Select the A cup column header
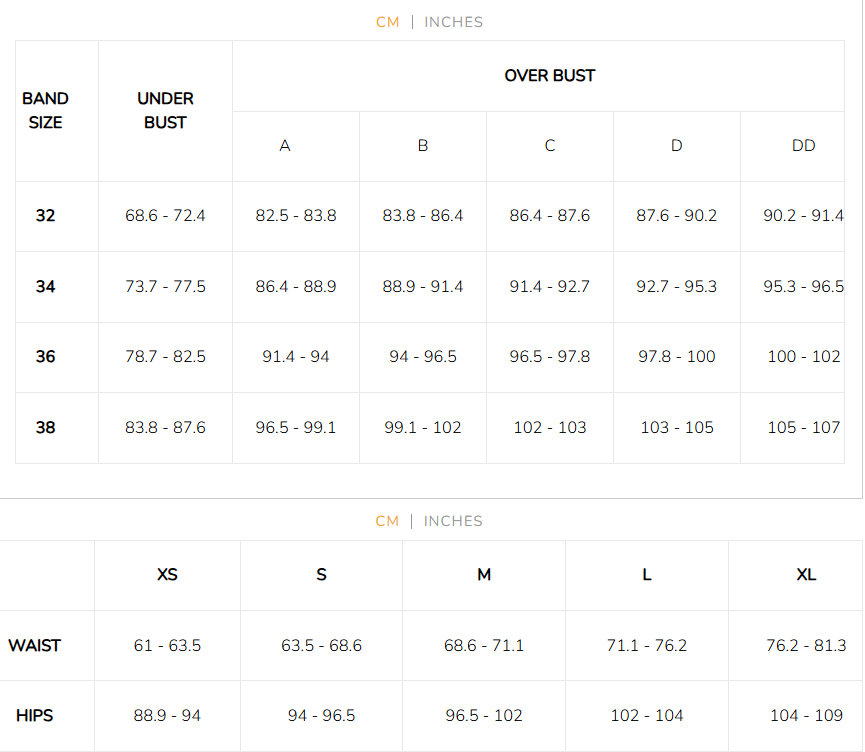 coord(285,146)
